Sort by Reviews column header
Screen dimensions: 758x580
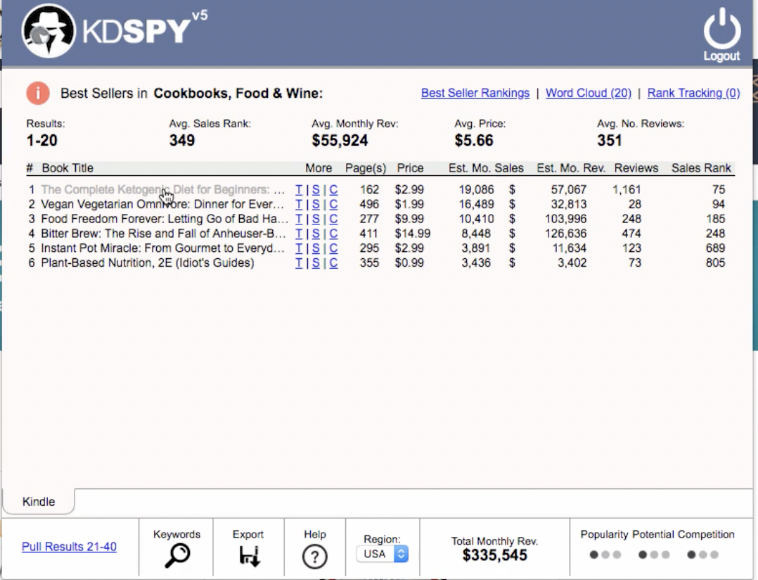coord(636,168)
